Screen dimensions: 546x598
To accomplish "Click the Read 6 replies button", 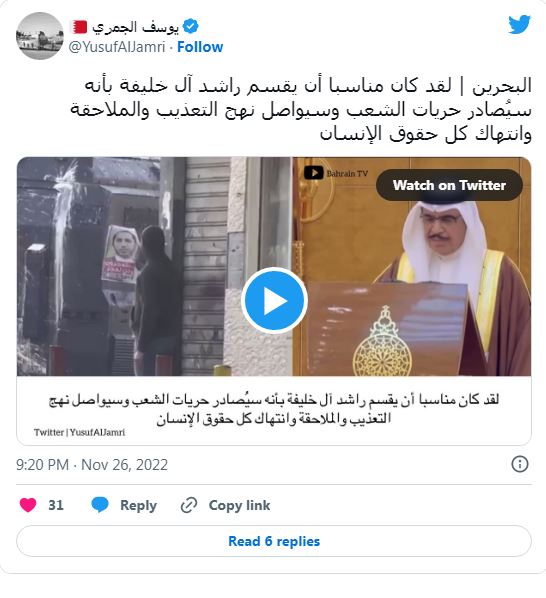I will pos(274,541).
